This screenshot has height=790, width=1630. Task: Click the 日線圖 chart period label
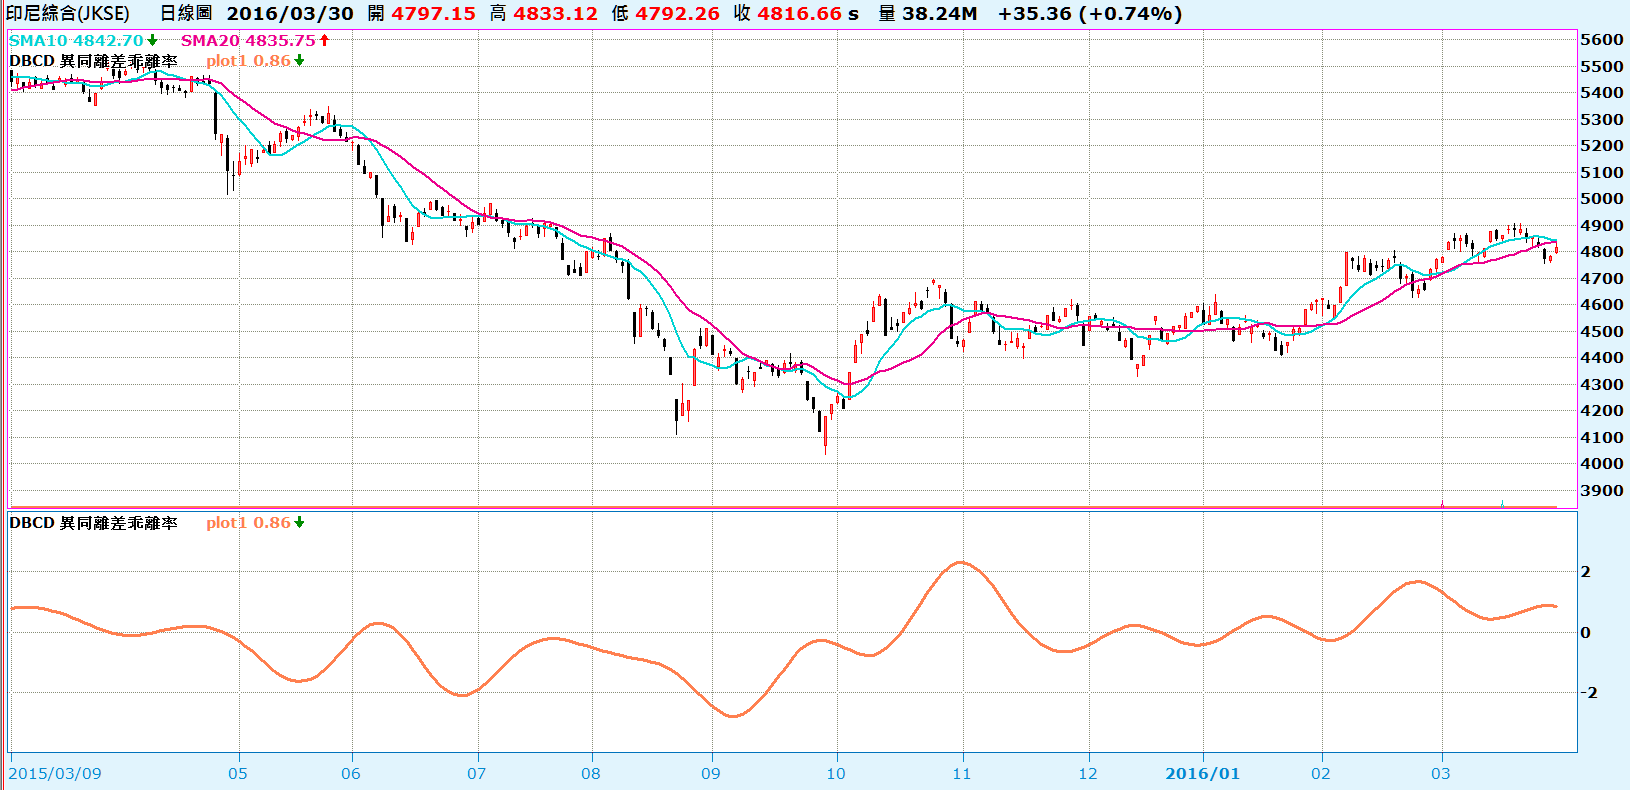coord(186,14)
